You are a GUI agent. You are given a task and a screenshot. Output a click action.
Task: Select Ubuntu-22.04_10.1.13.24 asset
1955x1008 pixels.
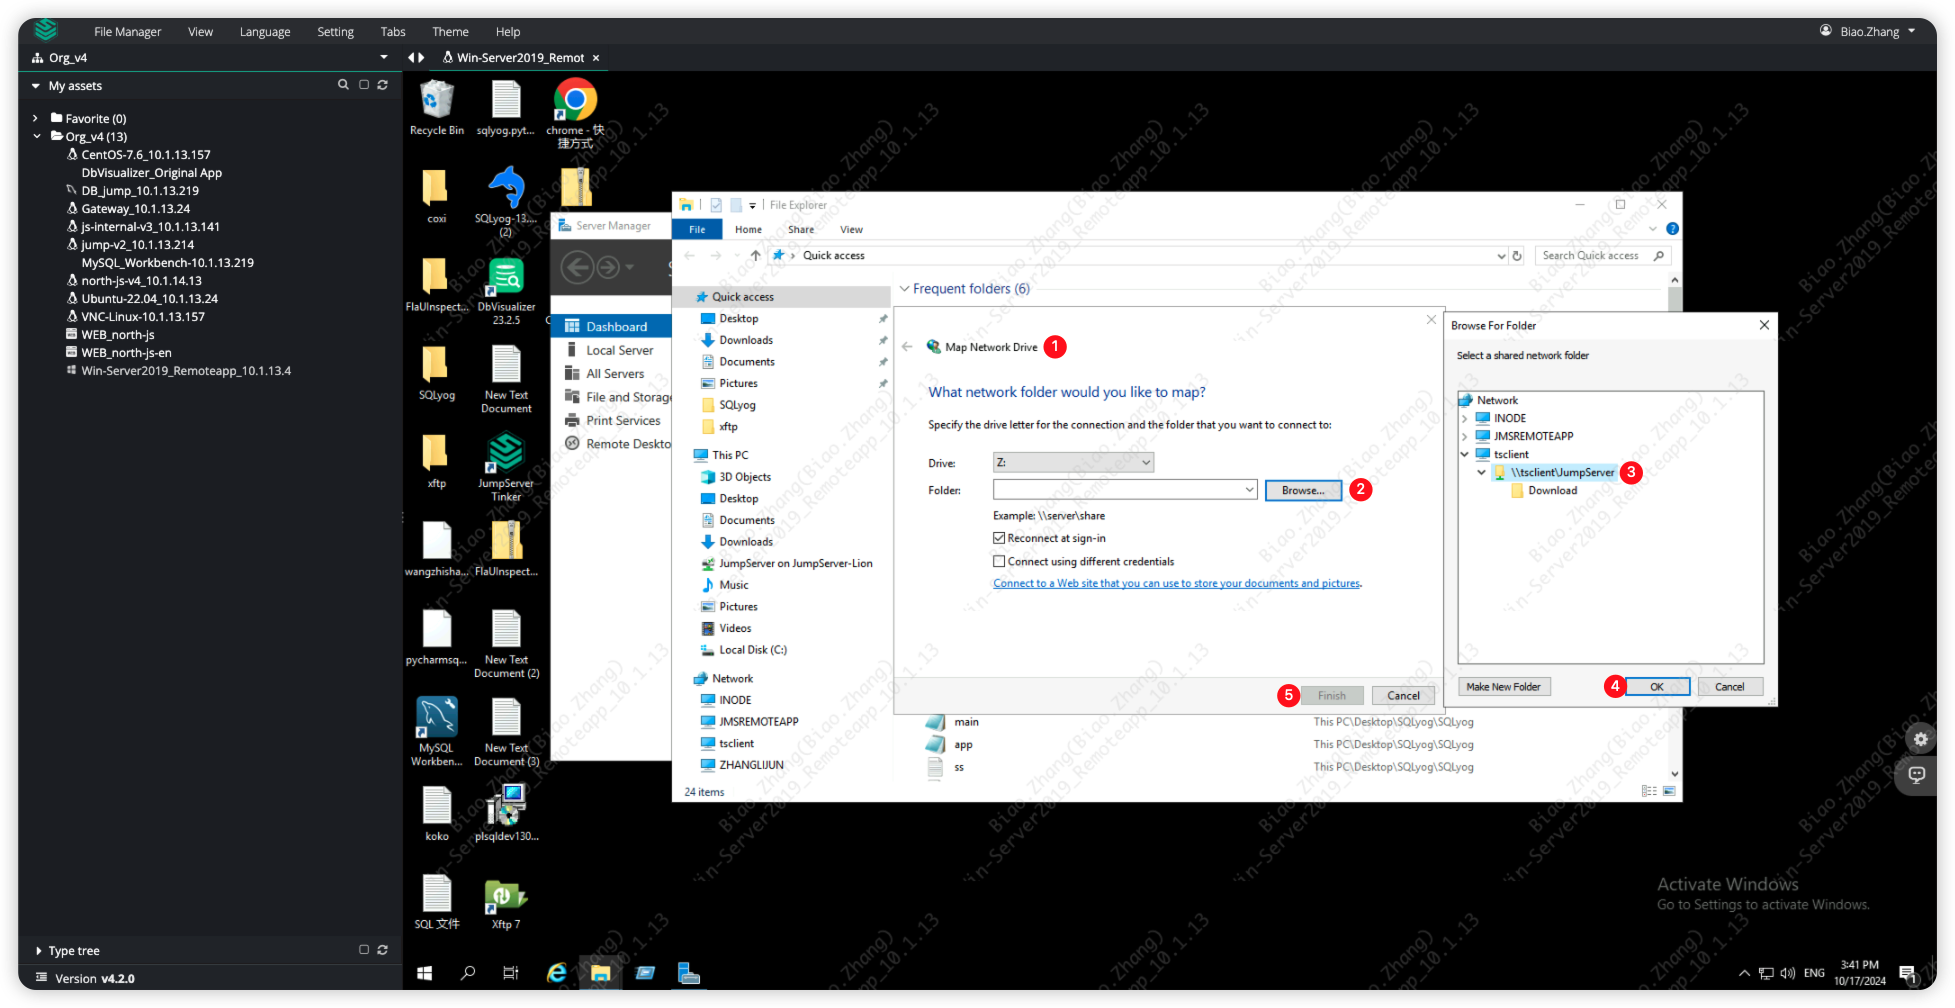[149, 299]
